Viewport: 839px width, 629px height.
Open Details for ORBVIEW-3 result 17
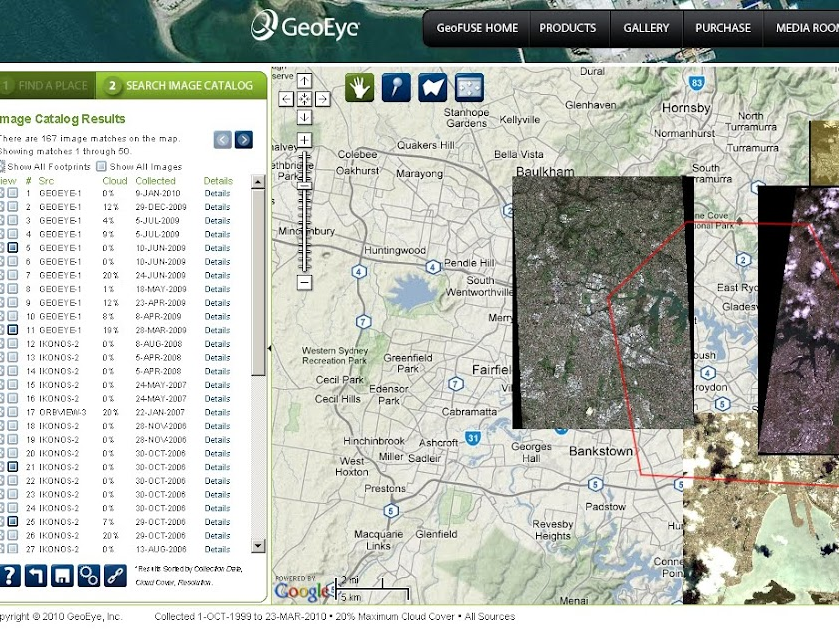pos(217,412)
